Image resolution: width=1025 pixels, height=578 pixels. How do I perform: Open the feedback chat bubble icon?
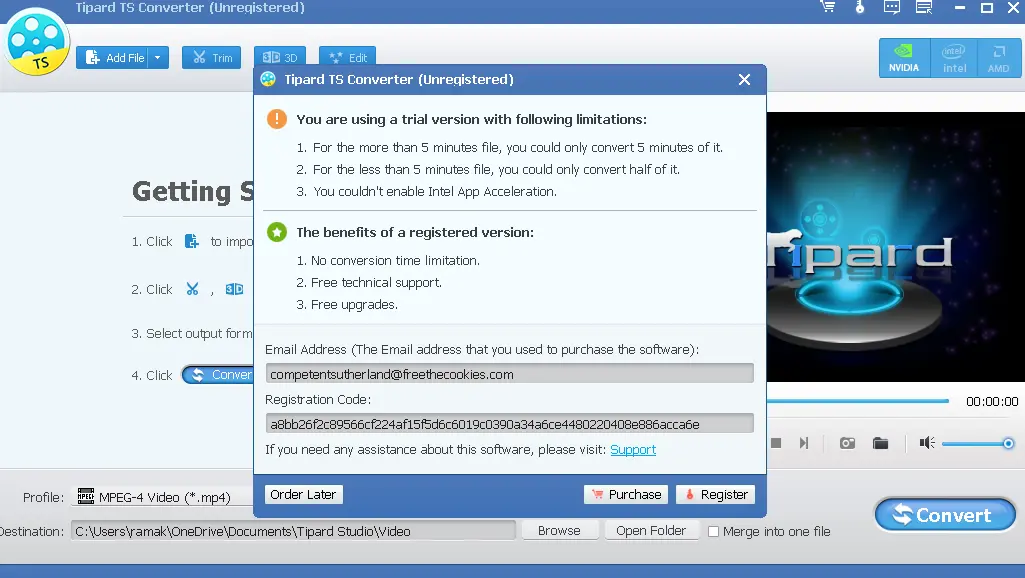tap(891, 8)
